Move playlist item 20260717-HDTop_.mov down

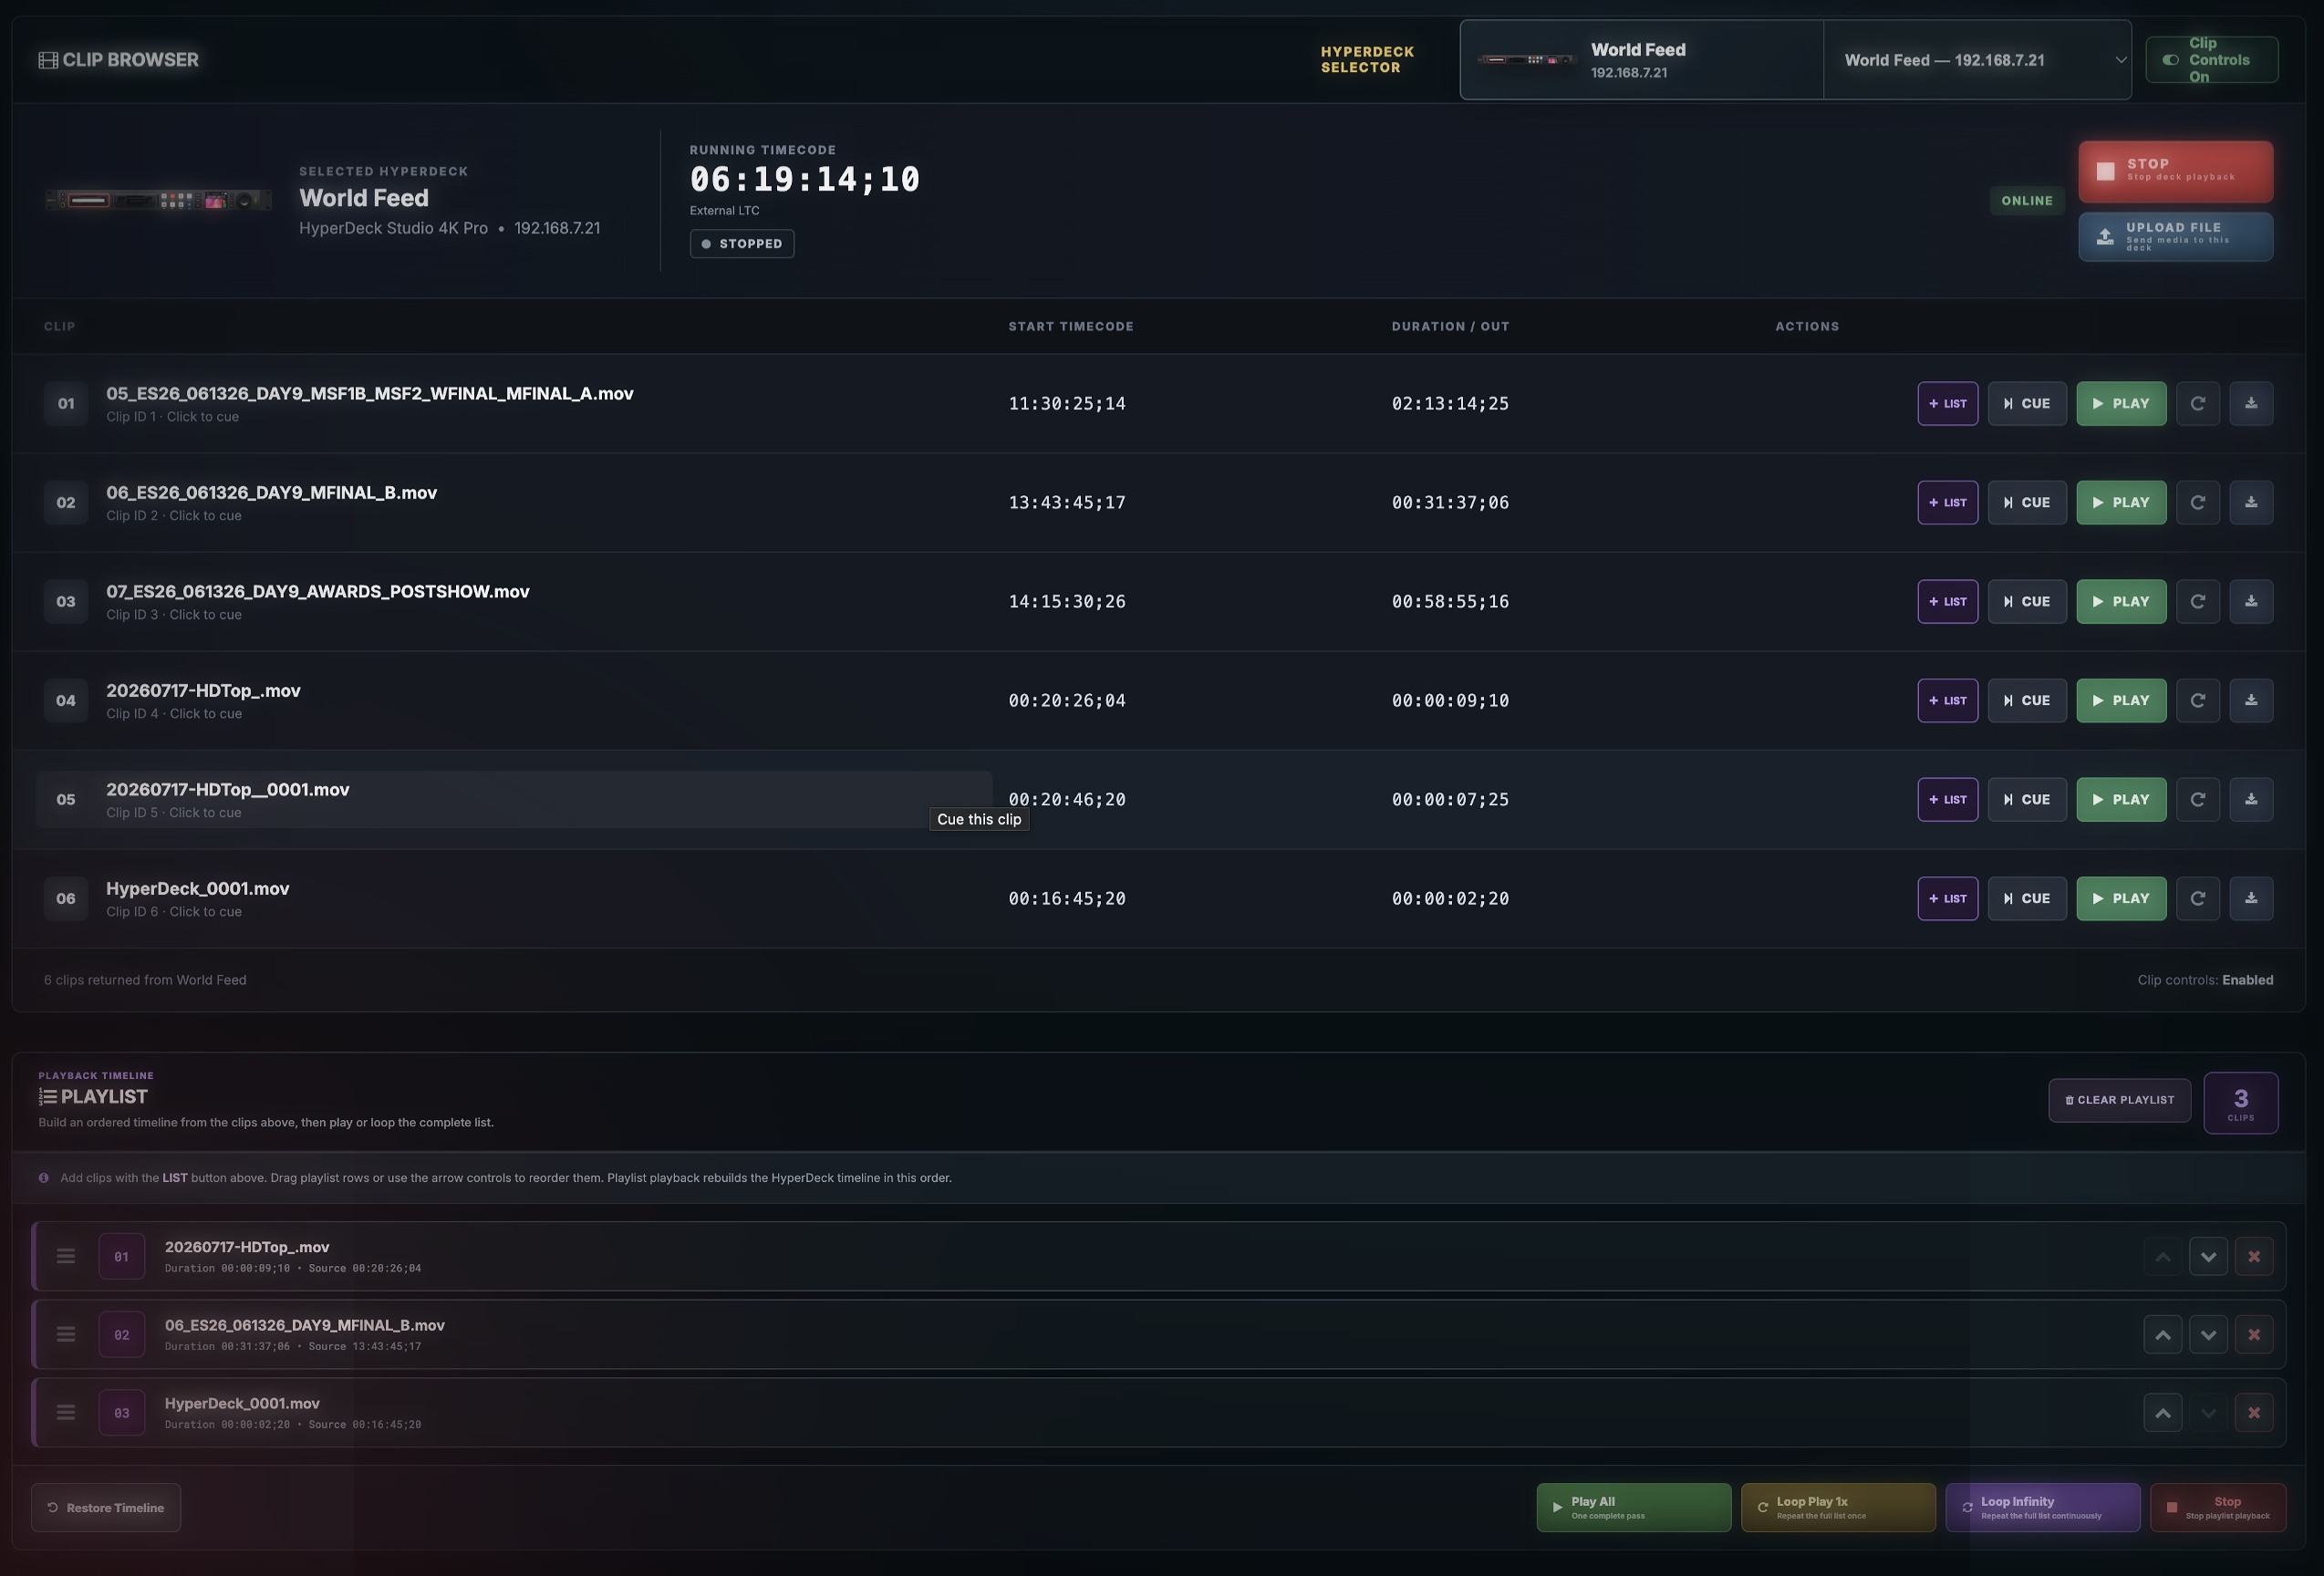2208,1257
